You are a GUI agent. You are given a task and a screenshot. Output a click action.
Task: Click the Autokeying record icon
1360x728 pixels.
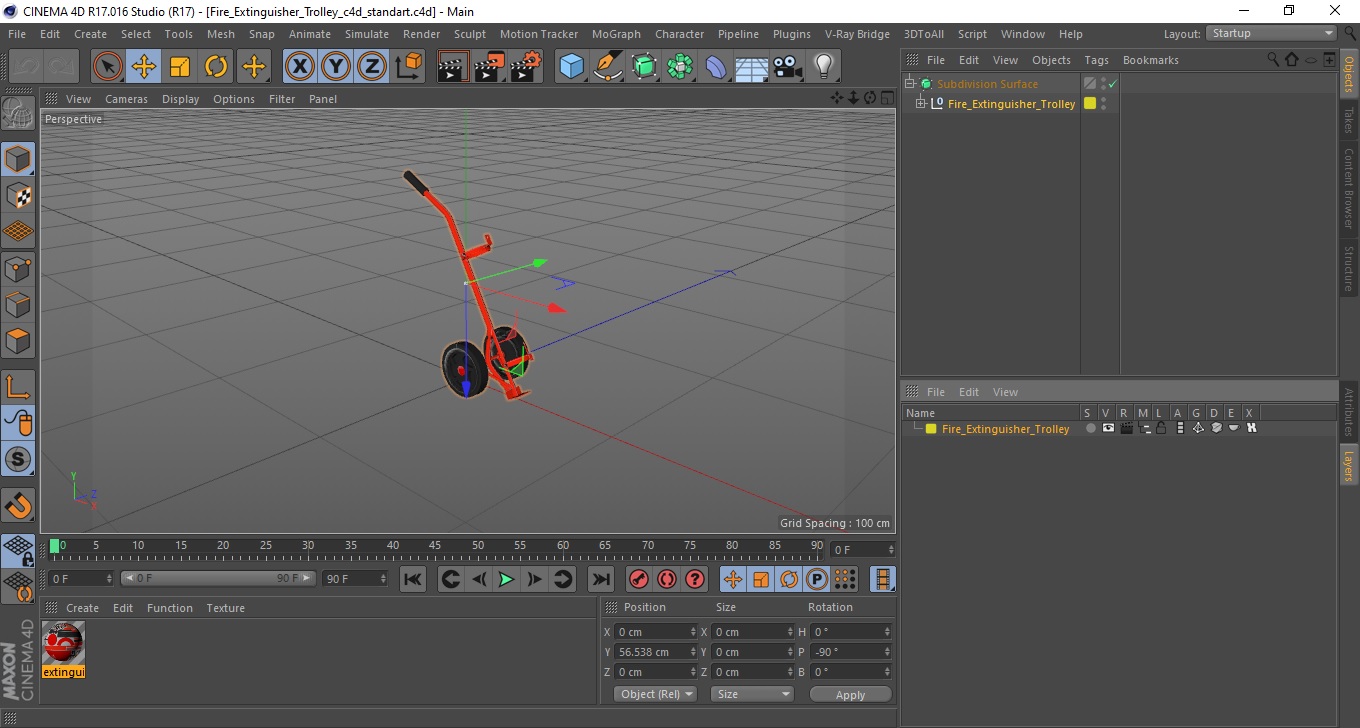(x=667, y=579)
